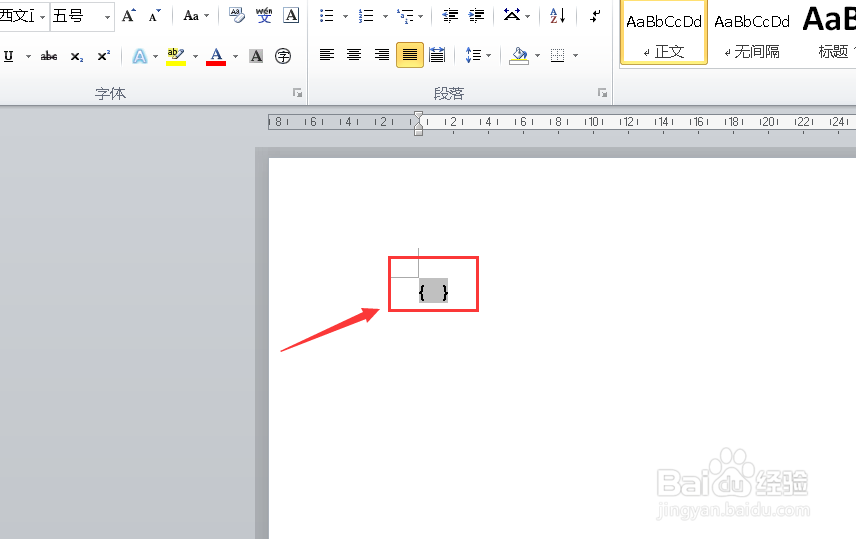
Task: Open the Shading color dropdown arrow
Action: click(537, 55)
